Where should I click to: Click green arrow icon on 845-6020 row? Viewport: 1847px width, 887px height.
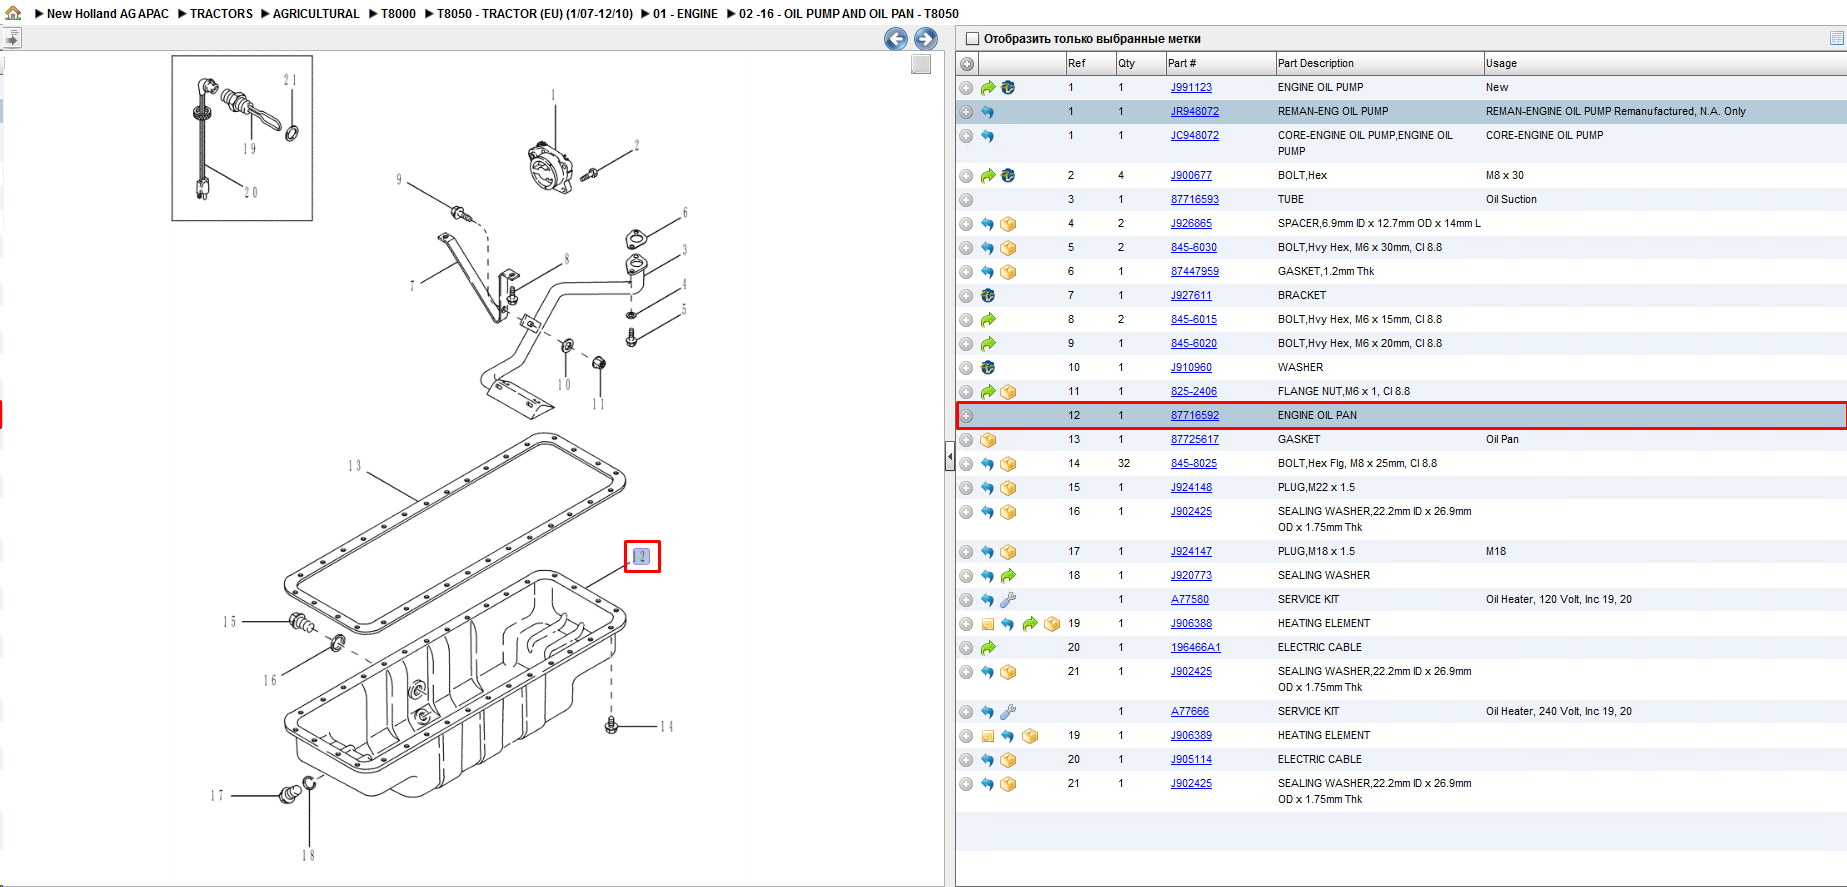click(988, 344)
